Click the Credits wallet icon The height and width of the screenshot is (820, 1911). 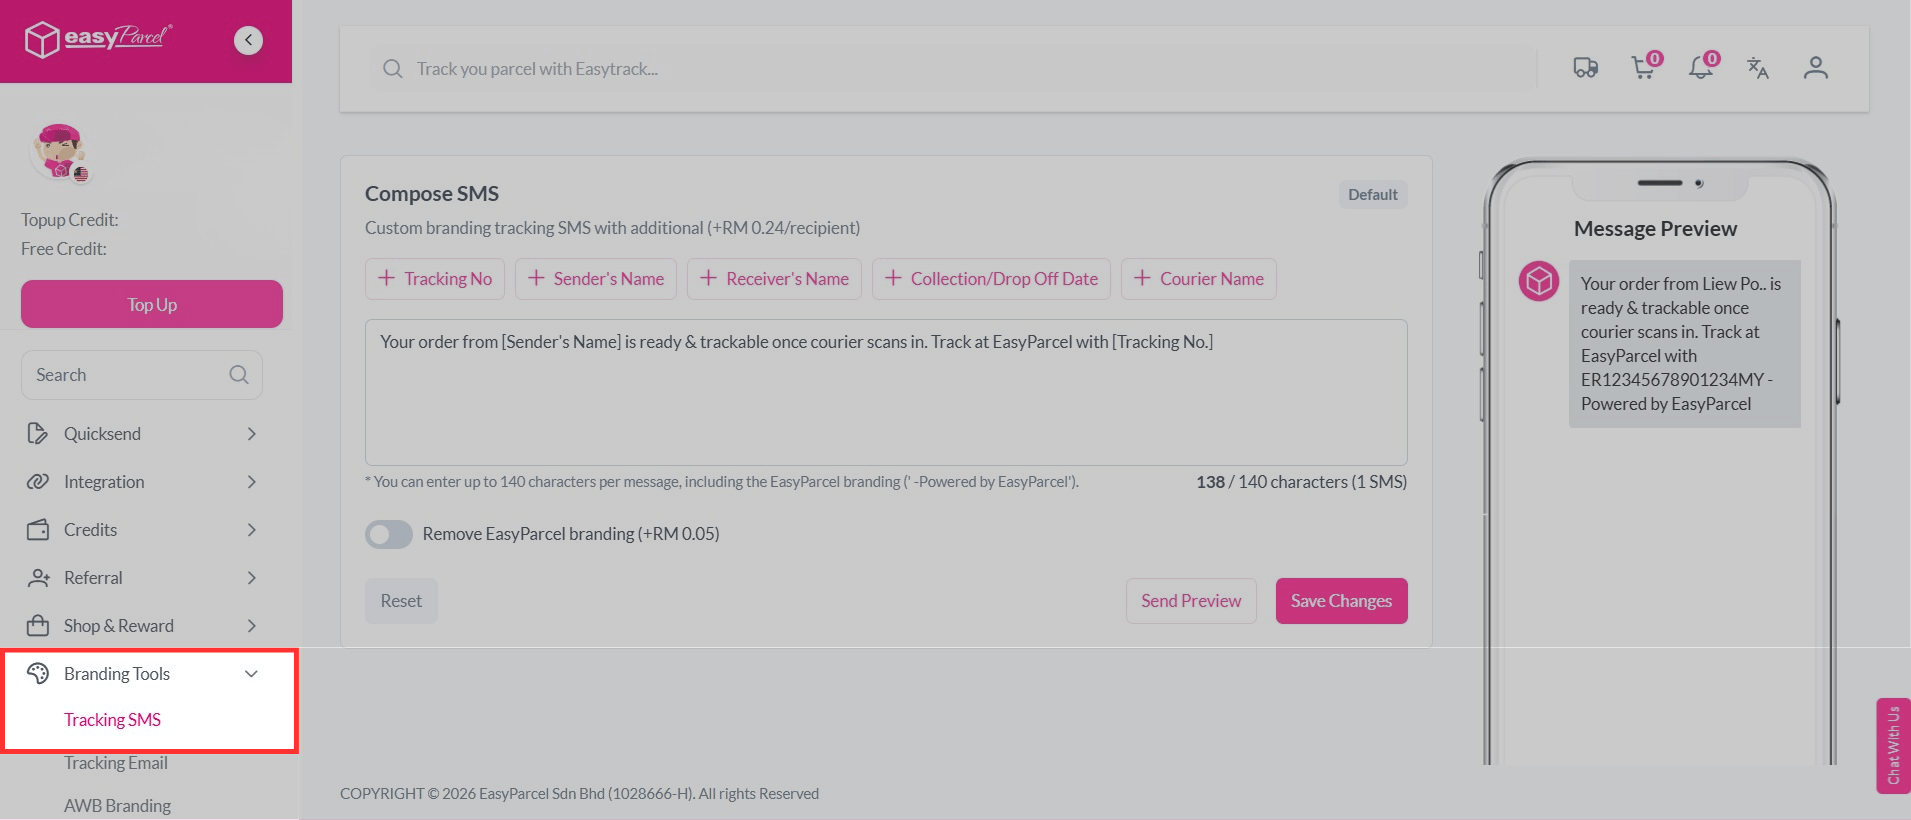click(x=38, y=530)
